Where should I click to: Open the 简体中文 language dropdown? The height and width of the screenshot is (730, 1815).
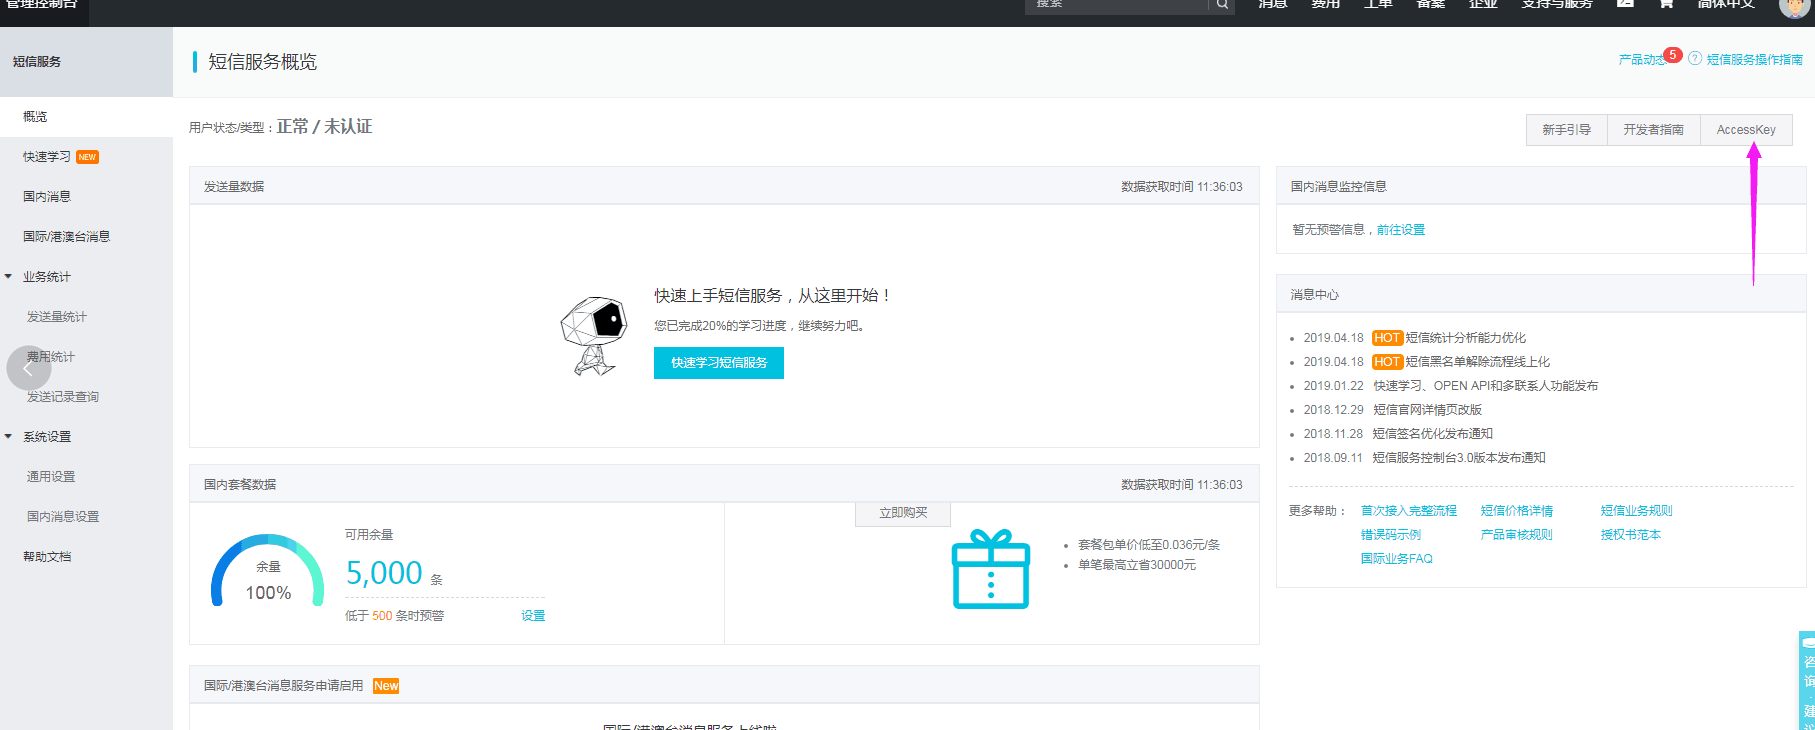(x=1726, y=5)
